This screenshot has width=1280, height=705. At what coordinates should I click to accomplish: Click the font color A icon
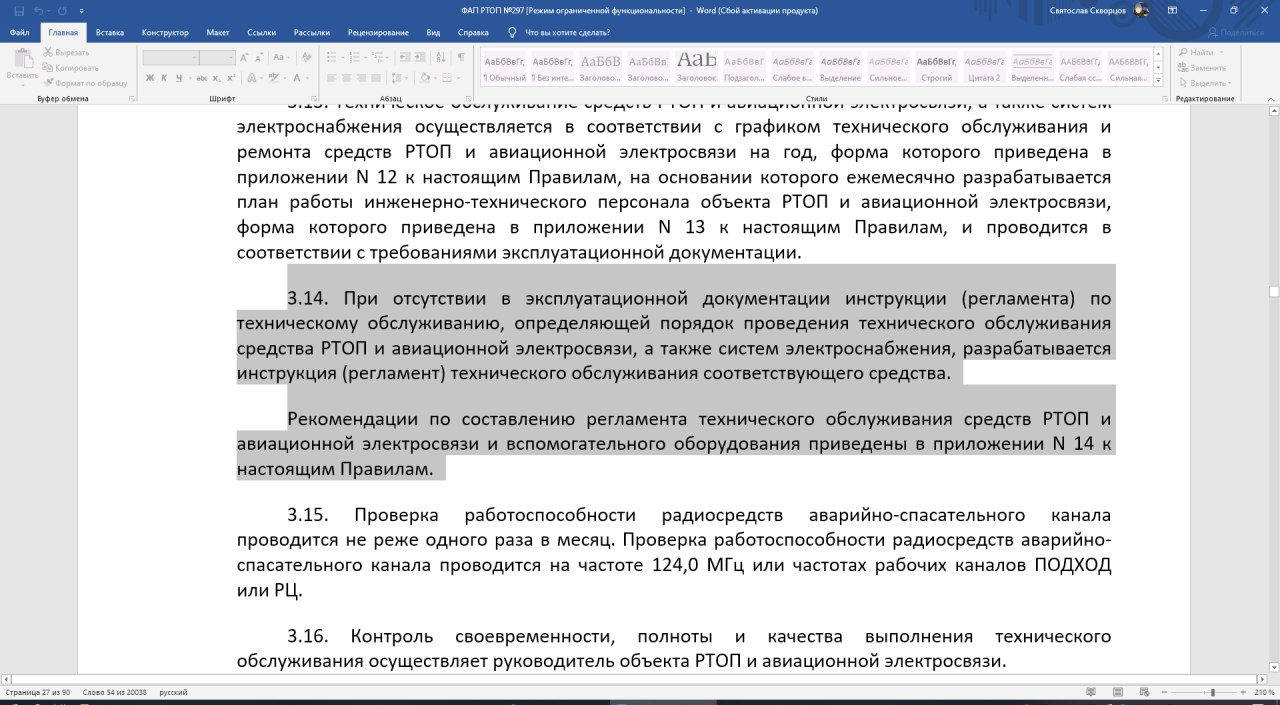pos(297,78)
